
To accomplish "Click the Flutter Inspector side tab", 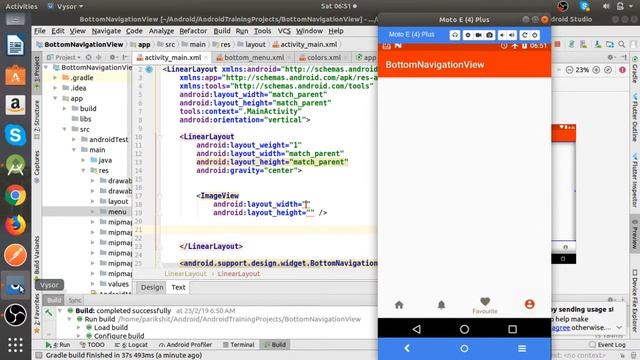I will (635, 180).
